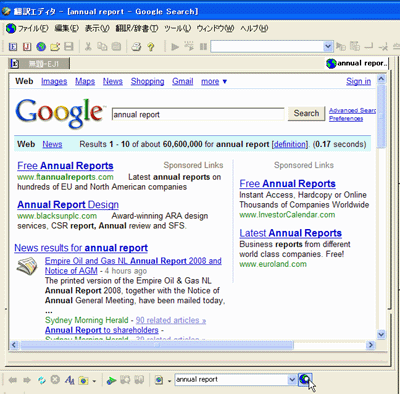Click the Google search input field

pyautogui.click(x=198, y=114)
